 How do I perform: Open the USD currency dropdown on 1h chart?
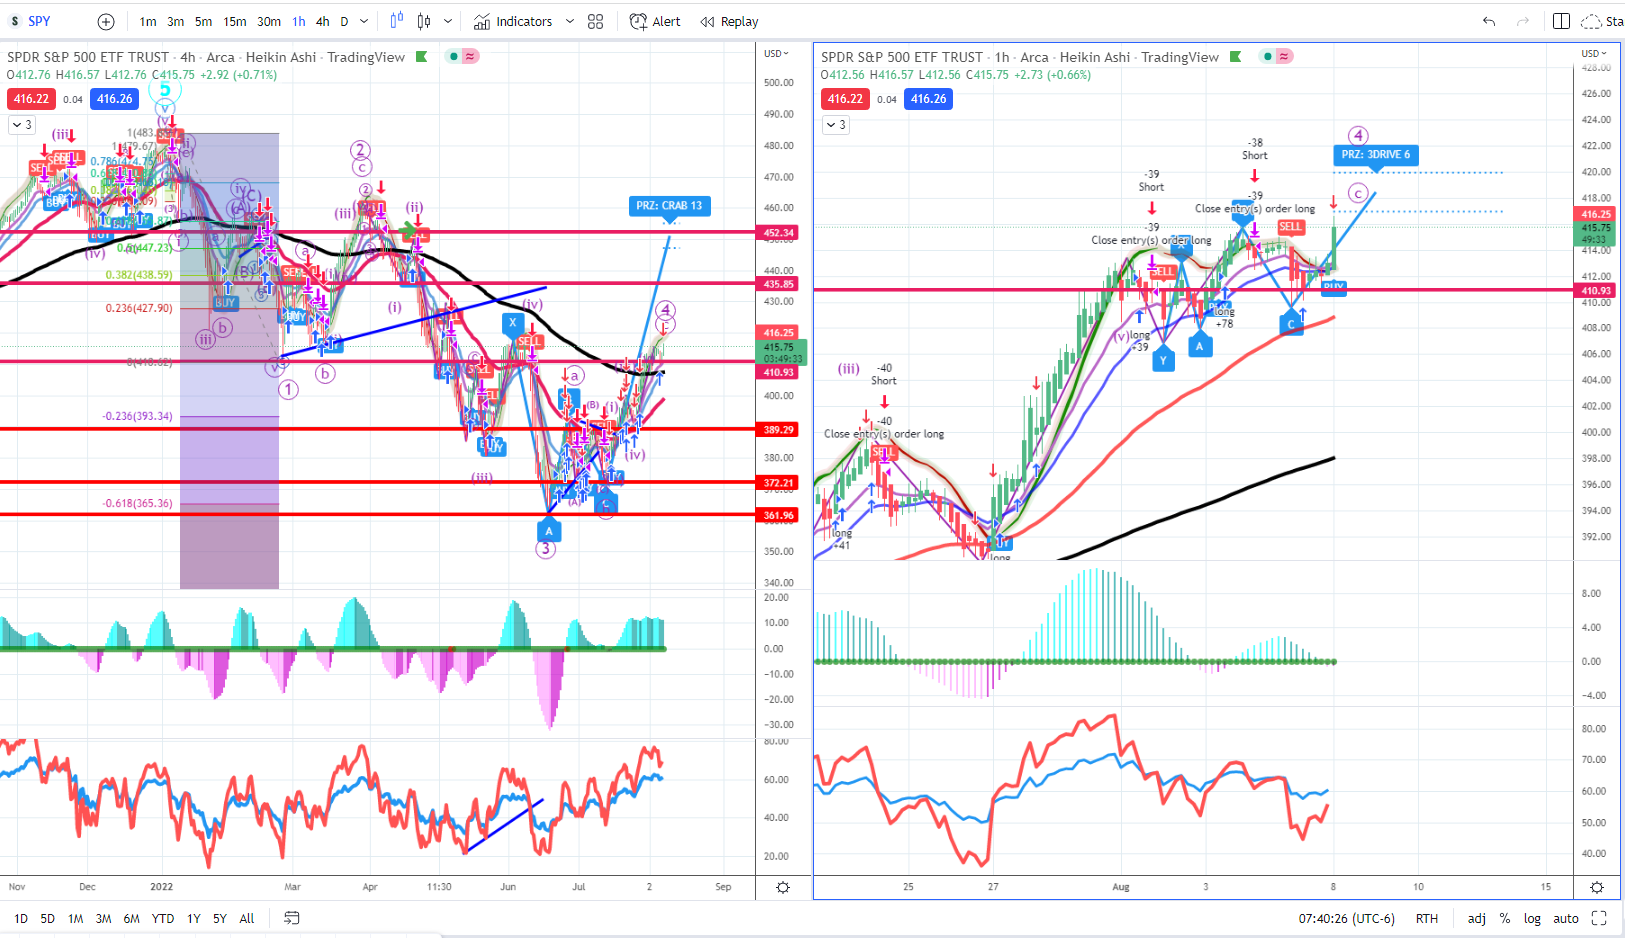pos(1594,53)
